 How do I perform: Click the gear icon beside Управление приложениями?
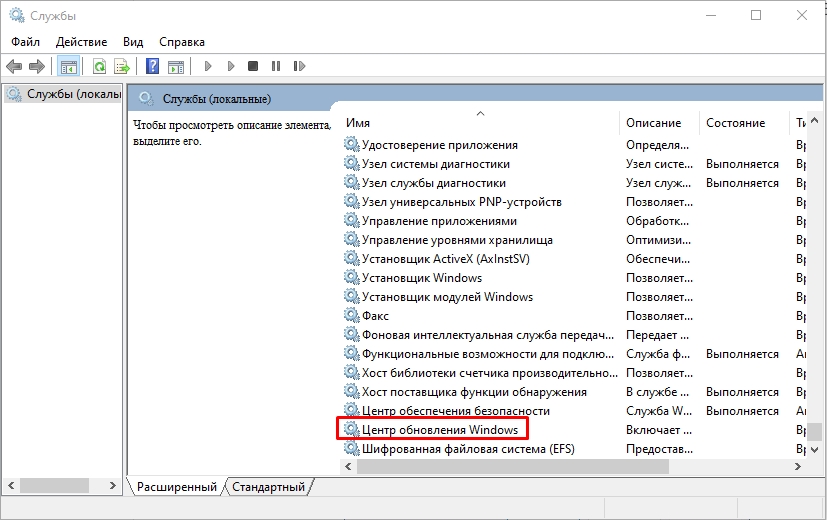[352, 220]
